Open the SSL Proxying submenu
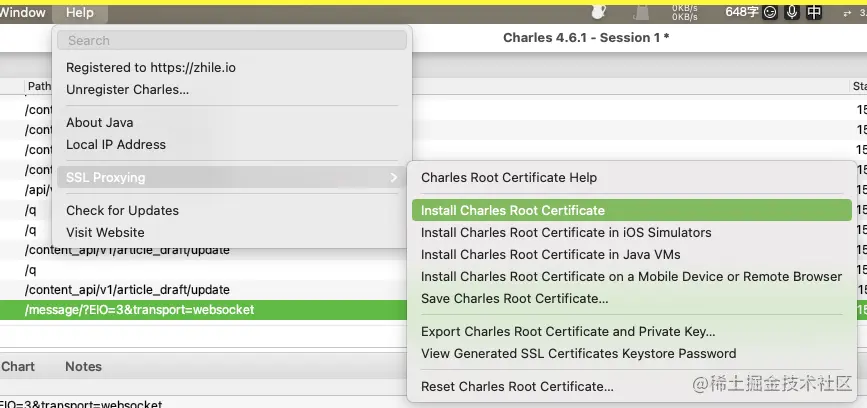 [x=232, y=177]
